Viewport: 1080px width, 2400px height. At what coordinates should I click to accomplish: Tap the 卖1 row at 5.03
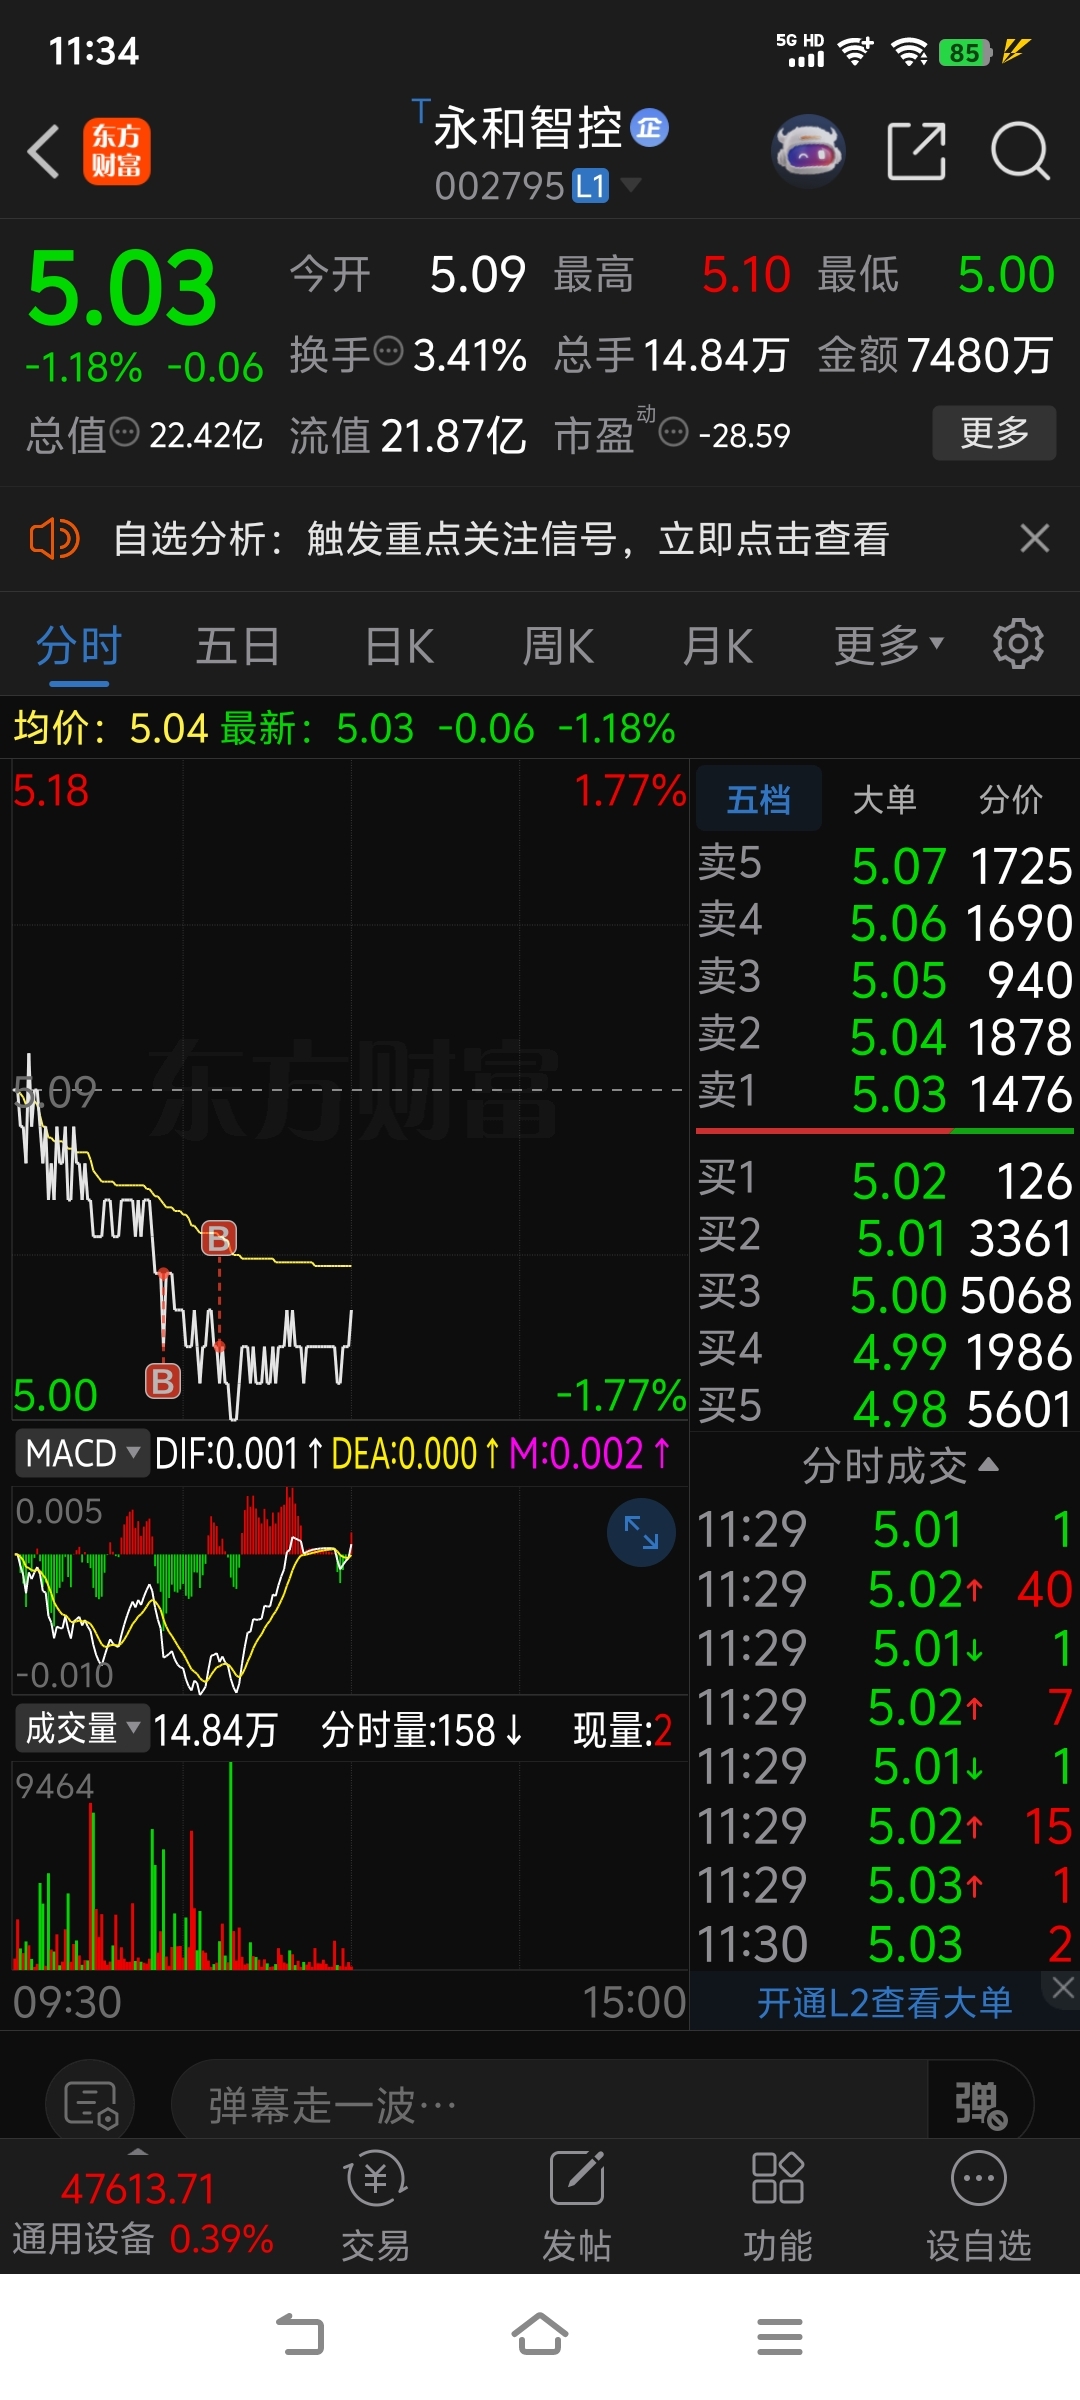pos(885,1093)
